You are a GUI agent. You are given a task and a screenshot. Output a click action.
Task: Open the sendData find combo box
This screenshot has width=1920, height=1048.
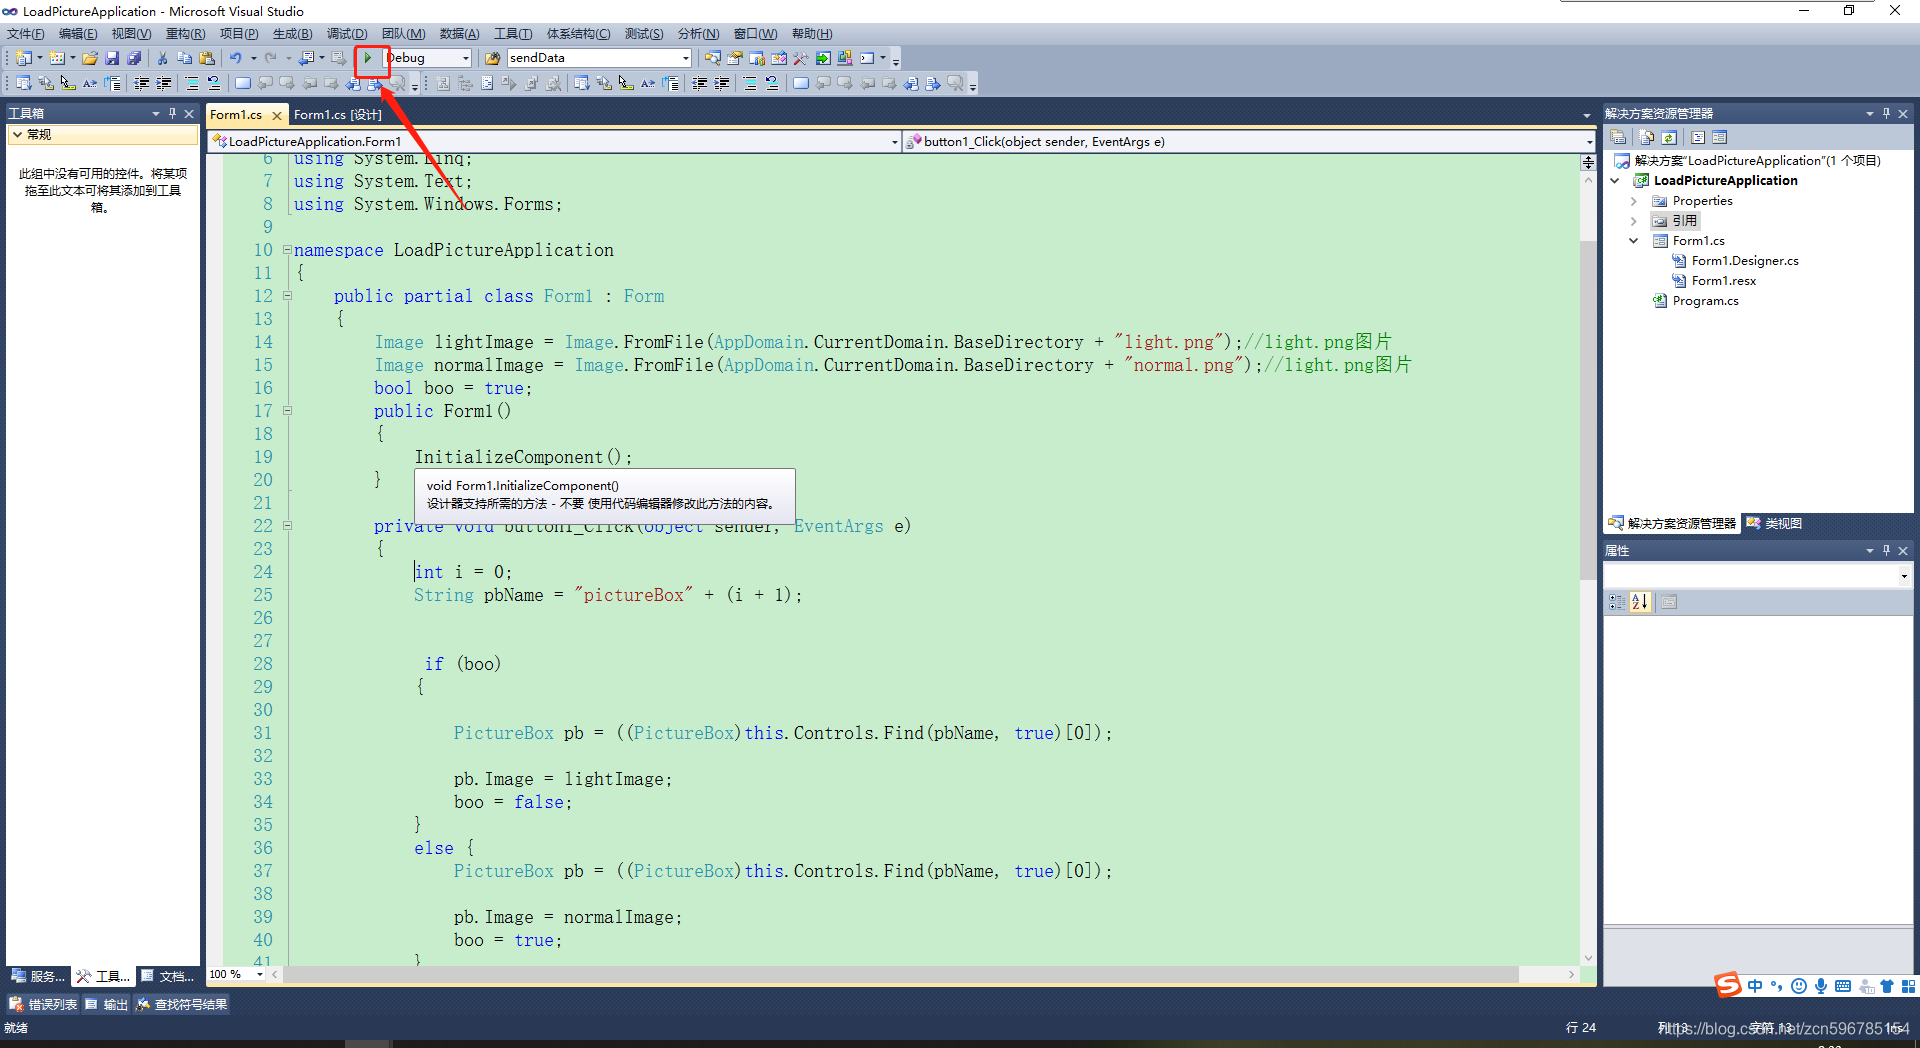click(685, 58)
